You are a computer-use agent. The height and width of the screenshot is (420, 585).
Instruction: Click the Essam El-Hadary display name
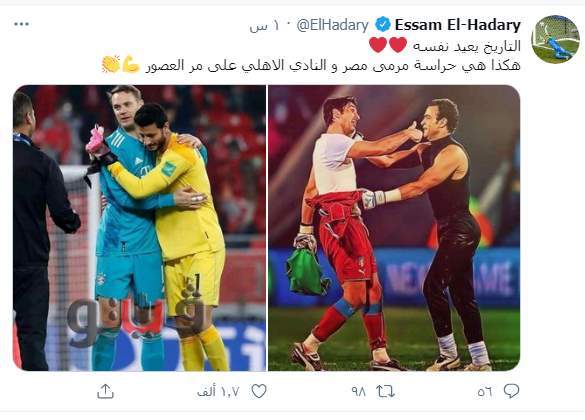point(458,25)
